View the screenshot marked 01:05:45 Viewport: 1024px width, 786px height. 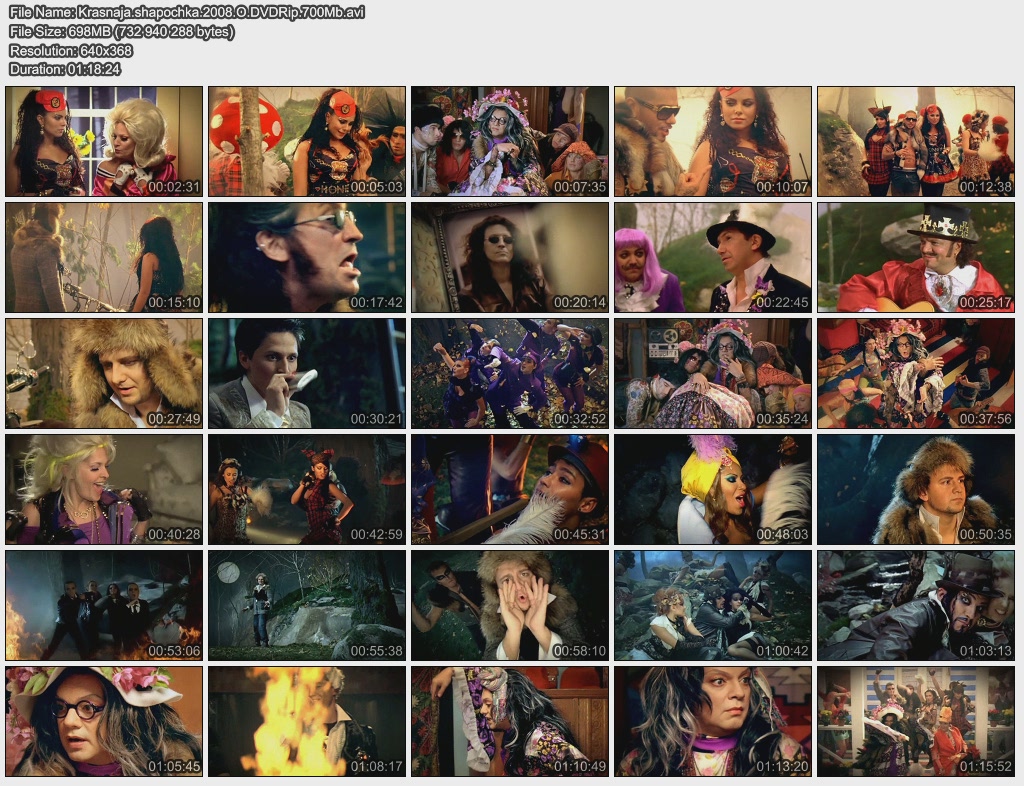(x=104, y=721)
